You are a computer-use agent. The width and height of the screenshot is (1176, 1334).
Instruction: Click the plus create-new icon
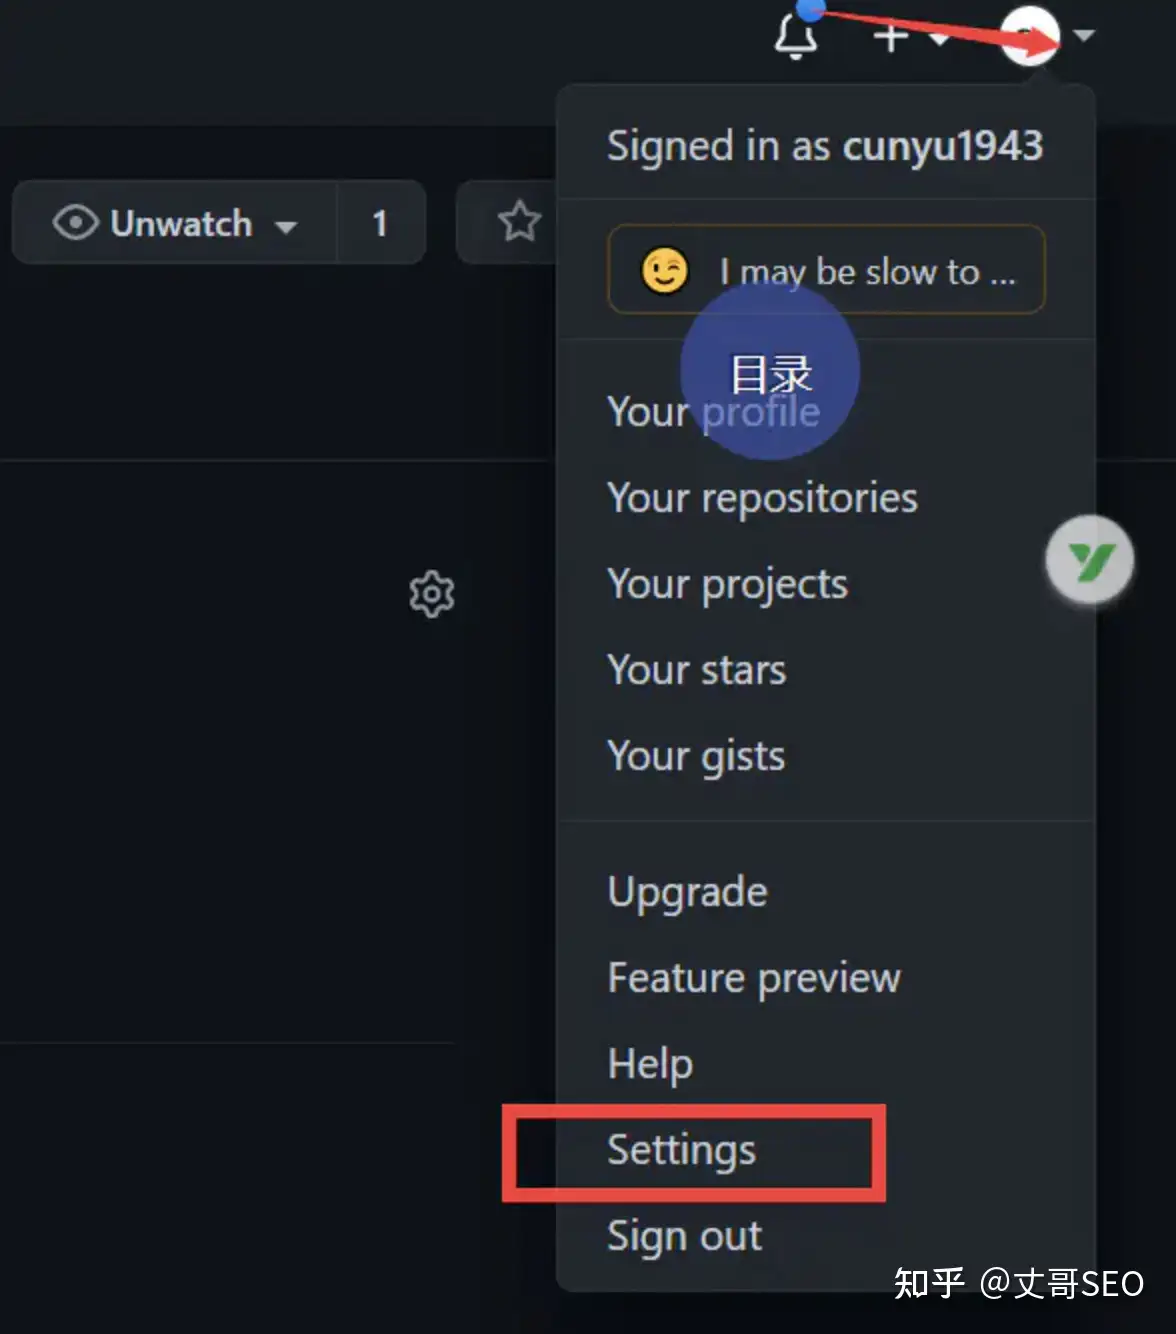[x=890, y=37]
